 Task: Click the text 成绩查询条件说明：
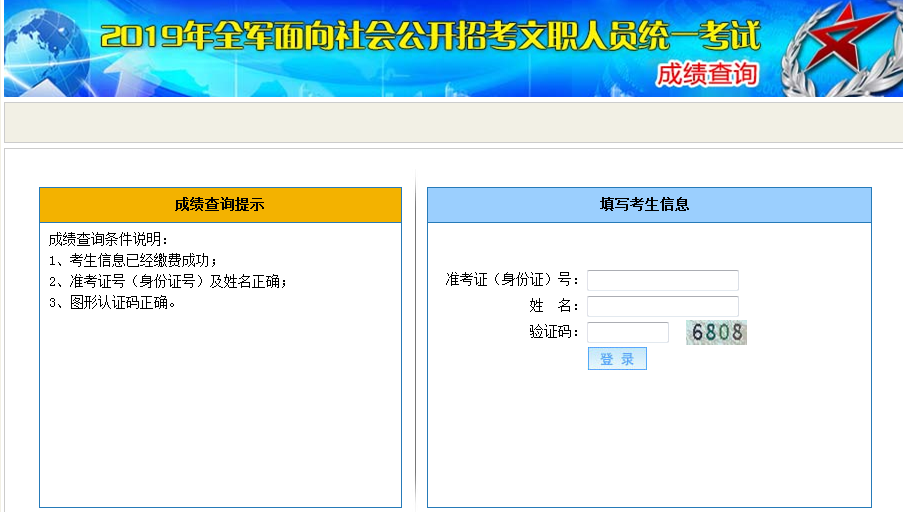pos(108,240)
